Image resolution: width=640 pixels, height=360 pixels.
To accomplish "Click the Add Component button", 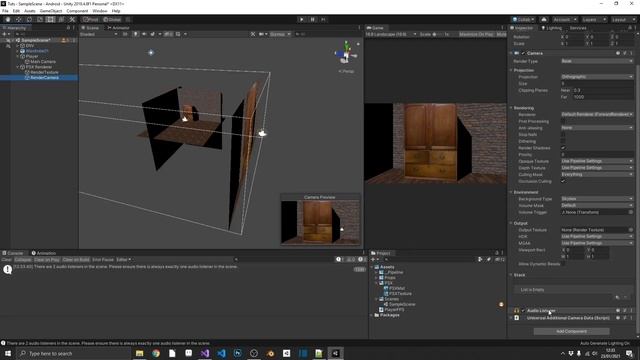I will [571, 331].
